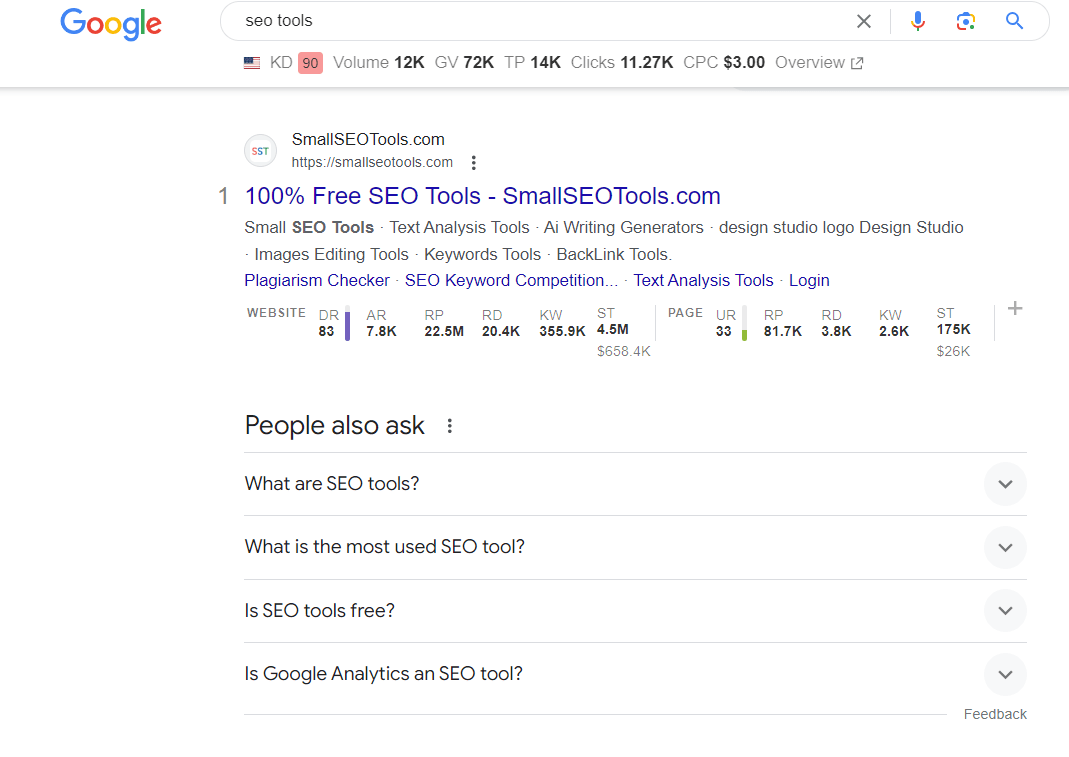This screenshot has height=757, width=1069.
Task: Start voice search with microphone icon
Action: 918,21
